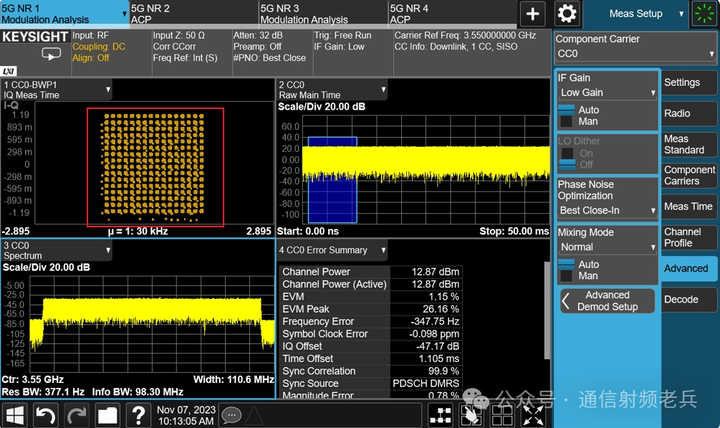Open the Phase Noise Optimization dropdown
The width and height of the screenshot is (720, 428).
606,211
